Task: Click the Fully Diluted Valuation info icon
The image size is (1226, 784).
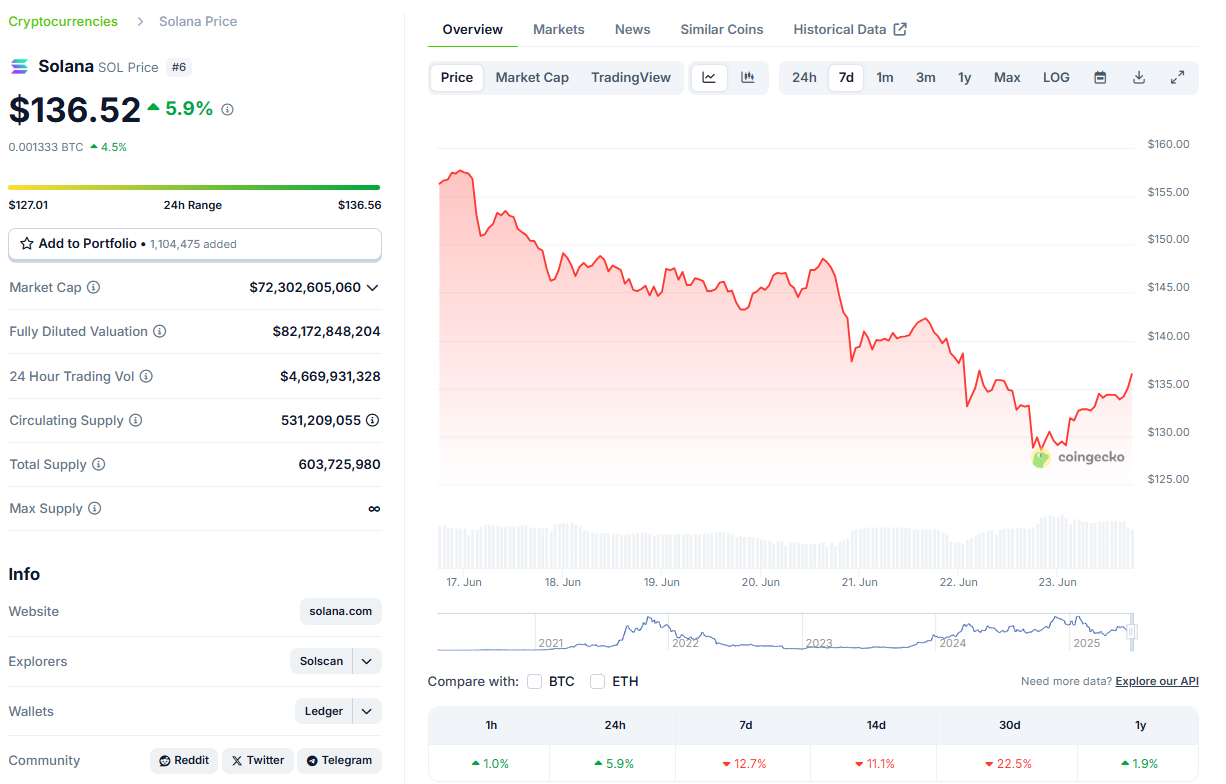Action: coord(160,332)
